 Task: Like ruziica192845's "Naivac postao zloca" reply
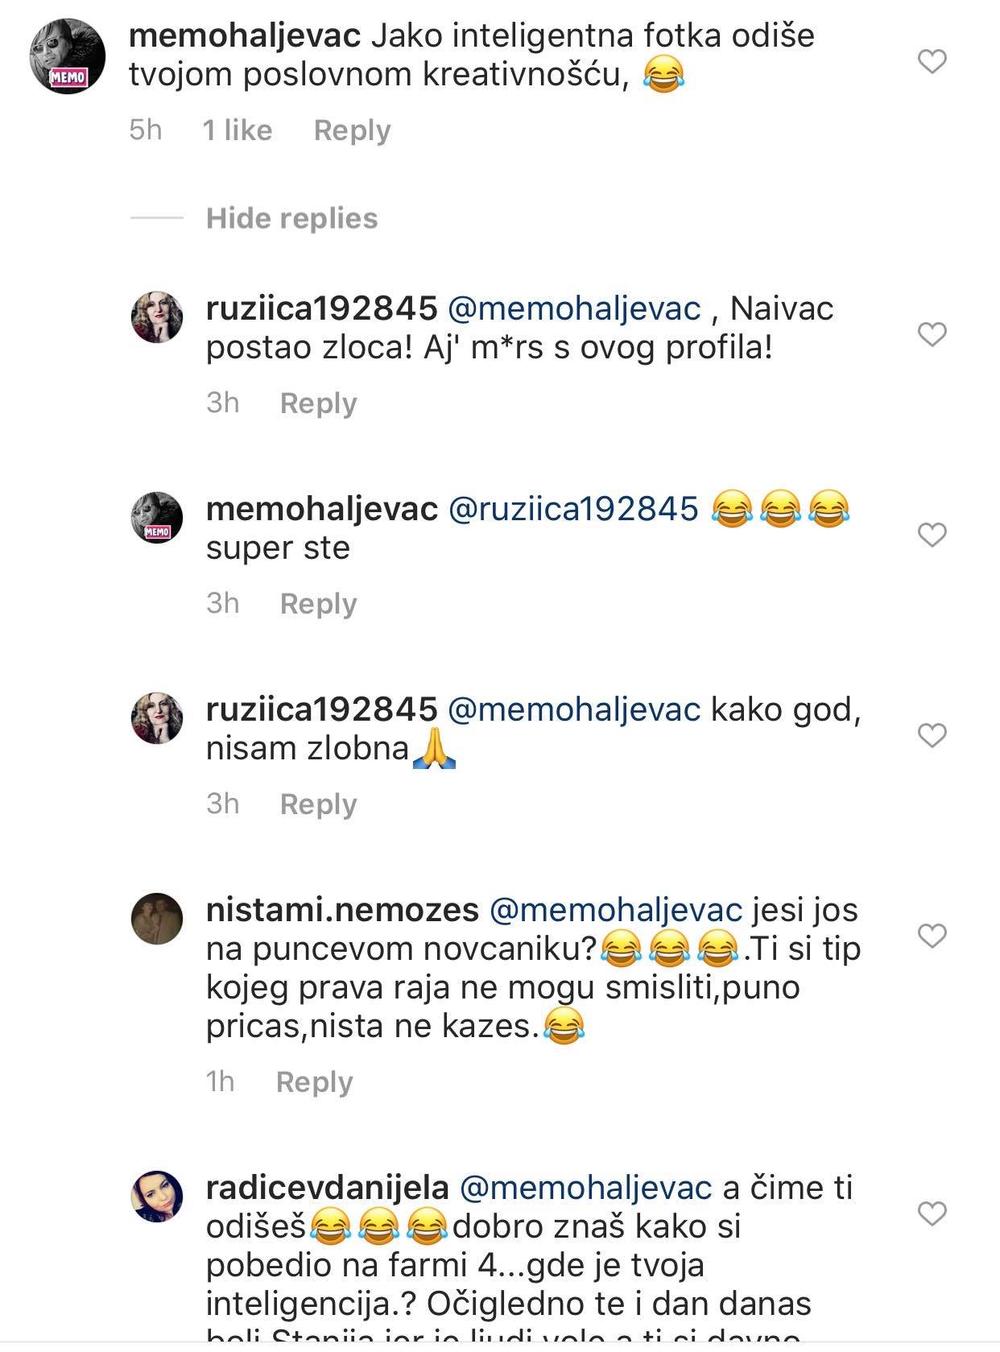(x=932, y=334)
